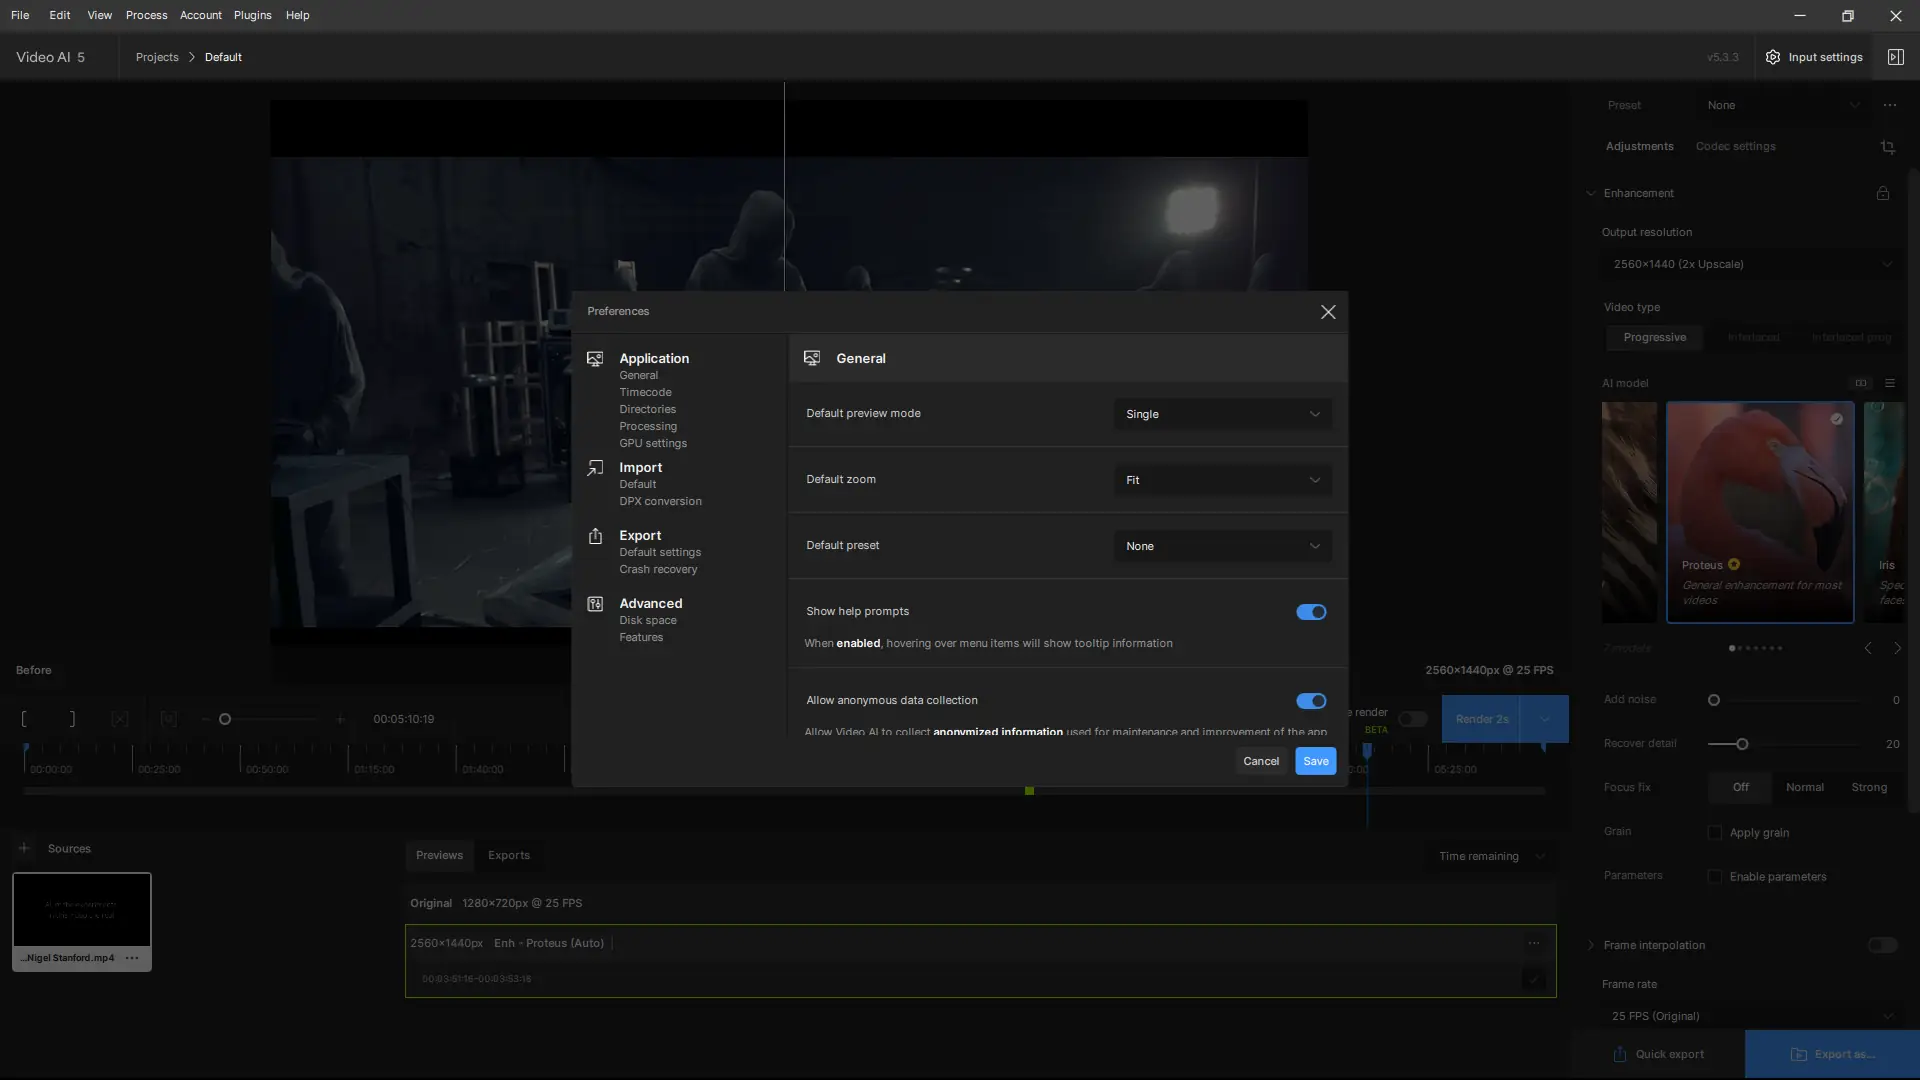Click the Save button
This screenshot has height=1080, width=1920.
coord(1315,761)
